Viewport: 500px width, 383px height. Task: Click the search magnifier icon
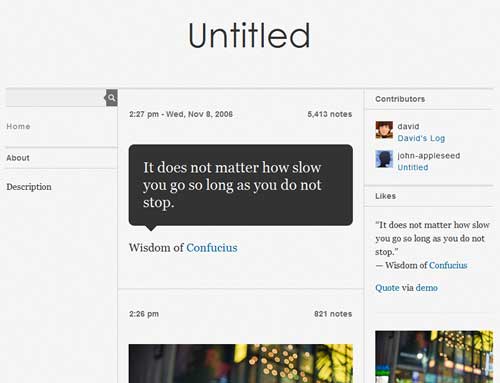[112, 98]
